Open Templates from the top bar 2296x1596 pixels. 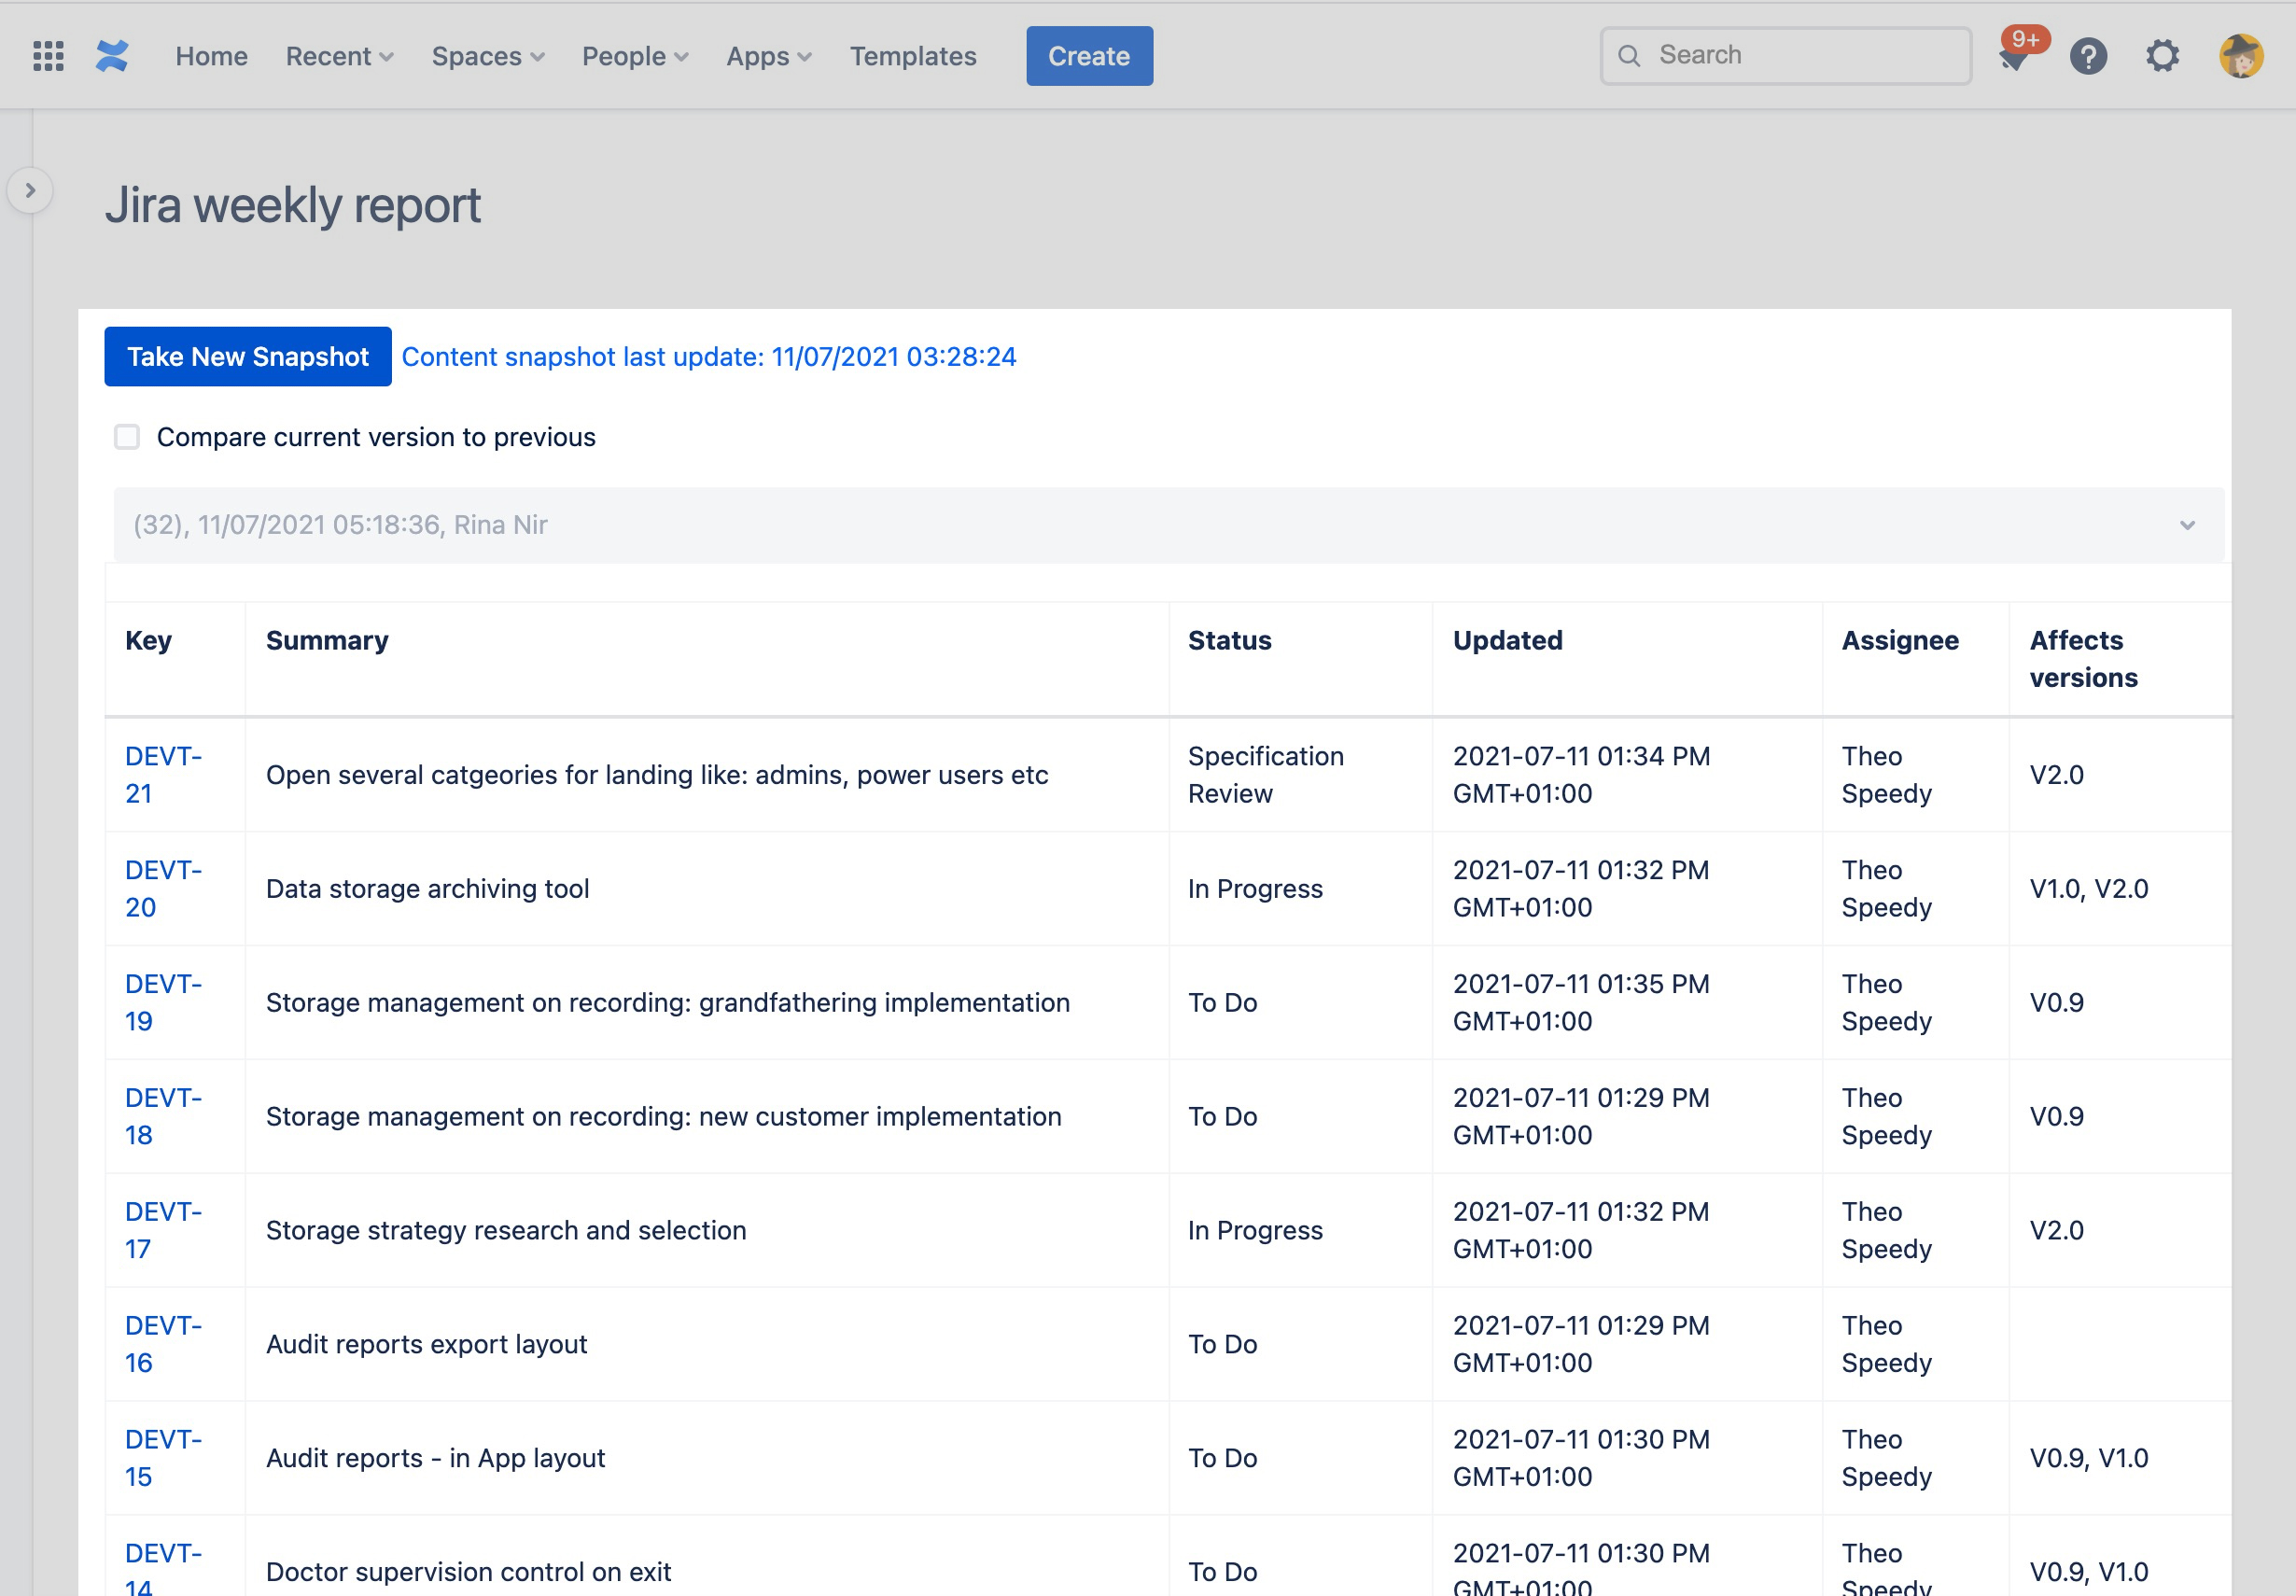click(912, 56)
